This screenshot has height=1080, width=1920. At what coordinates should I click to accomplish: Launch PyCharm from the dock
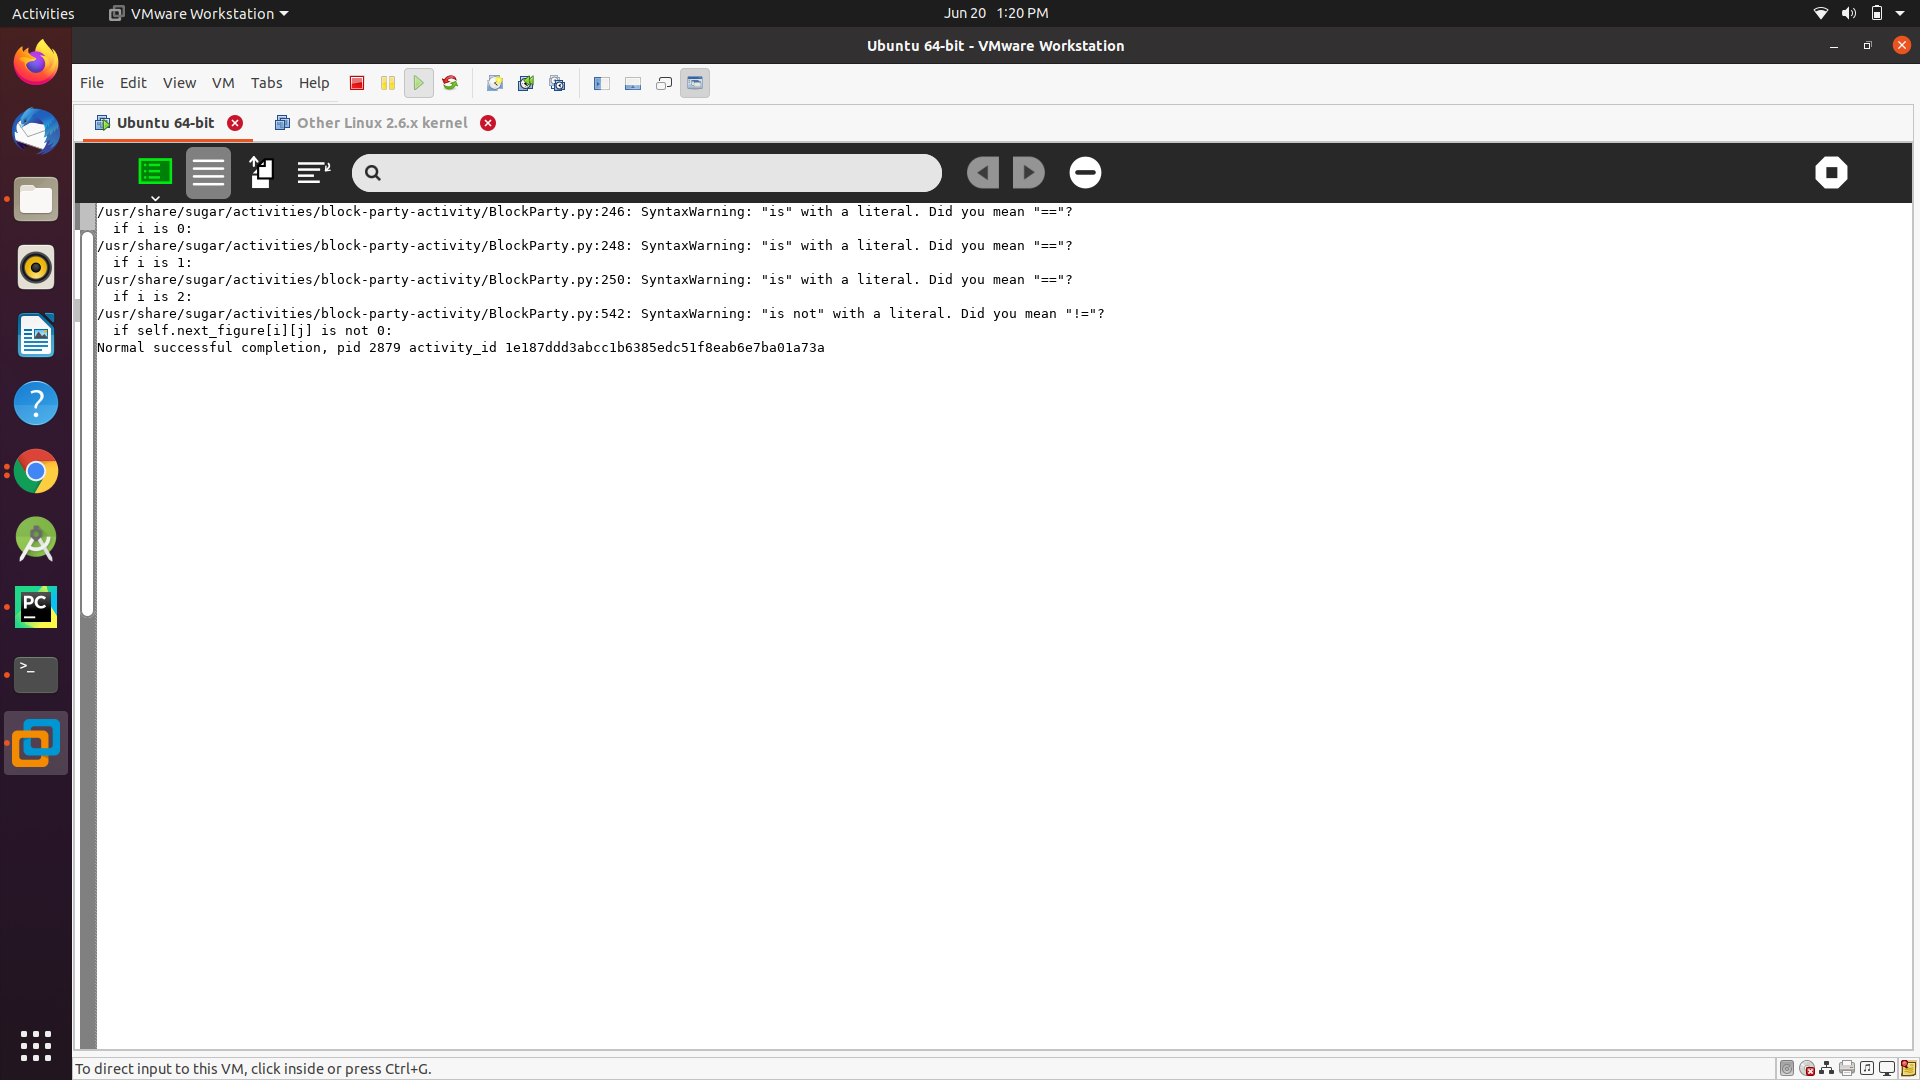35,606
